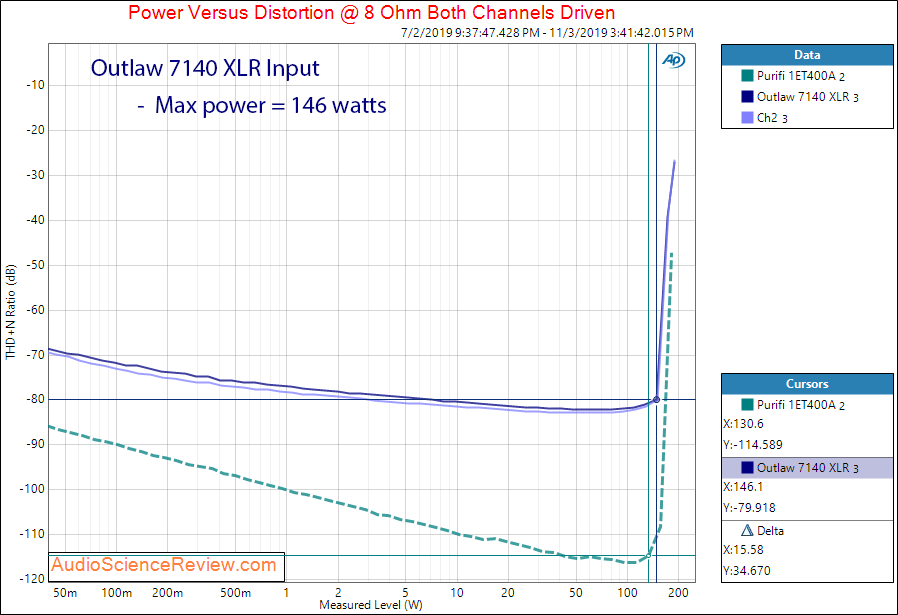Click the Outlaw 7140 XLR swatch in Cursors panel
The width and height of the screenshot is (898, 615).
click(x=747, y=467)
